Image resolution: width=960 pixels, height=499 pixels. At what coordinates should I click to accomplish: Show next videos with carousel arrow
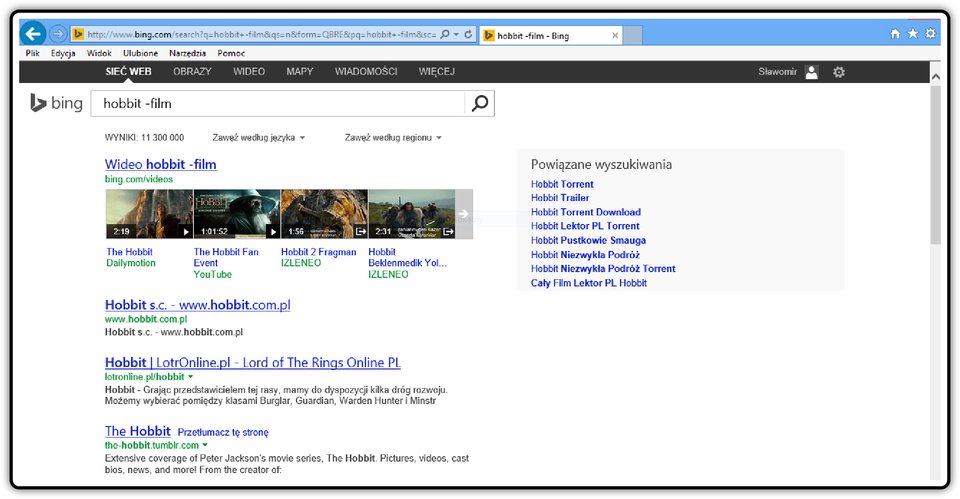tap(464, 214)
